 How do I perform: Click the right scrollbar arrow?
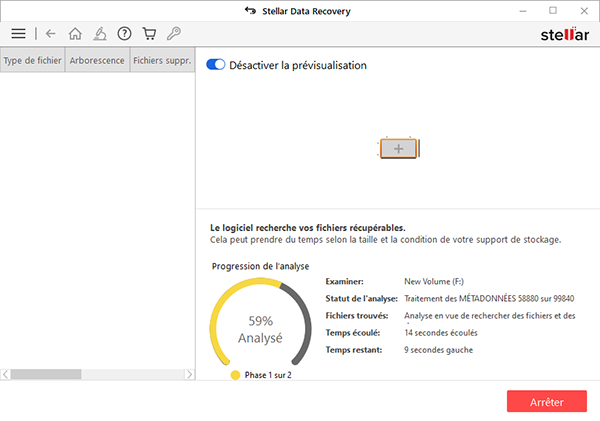pyautogui.click(x=189, y=374)
